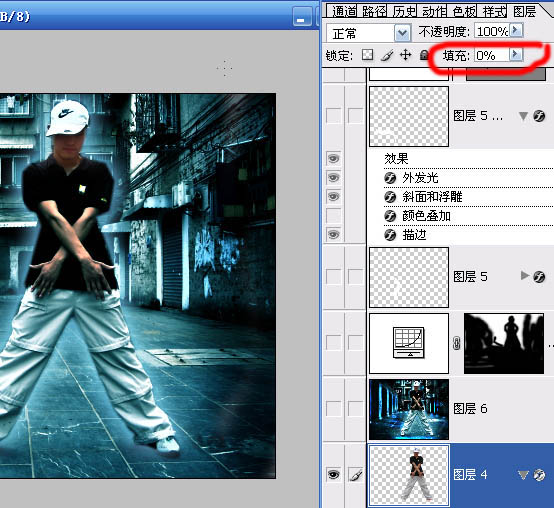Hide the 图层 4 layer eye
The image size is (554, 508).
pos(333,474)
